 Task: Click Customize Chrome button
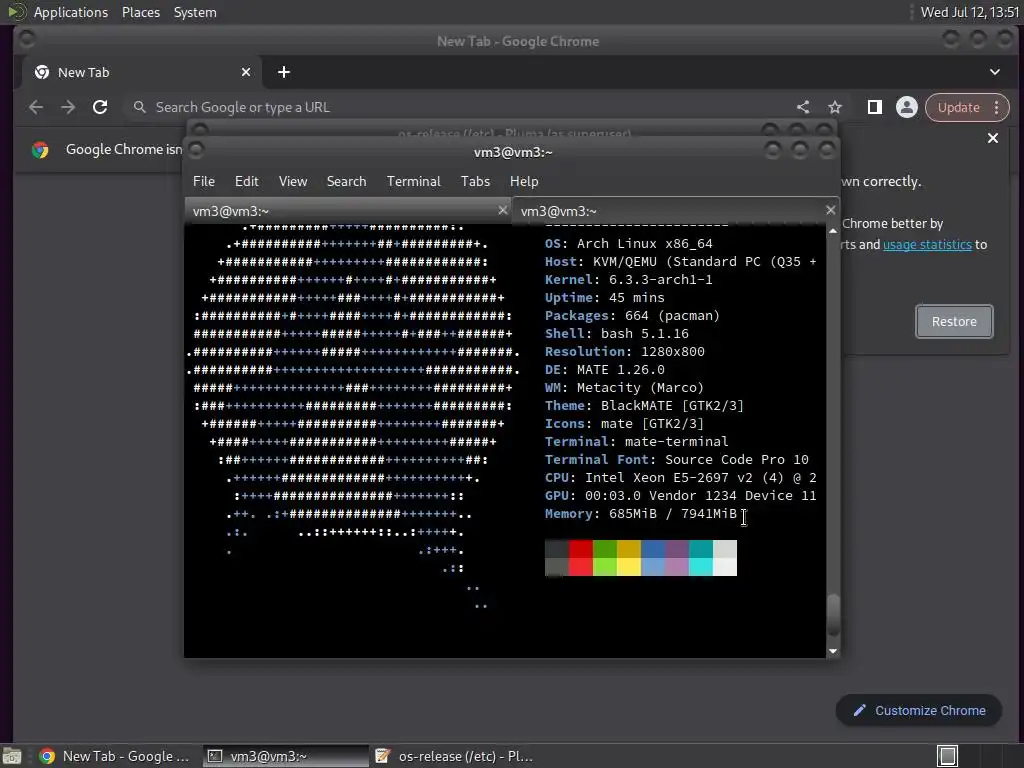[919, 711]
